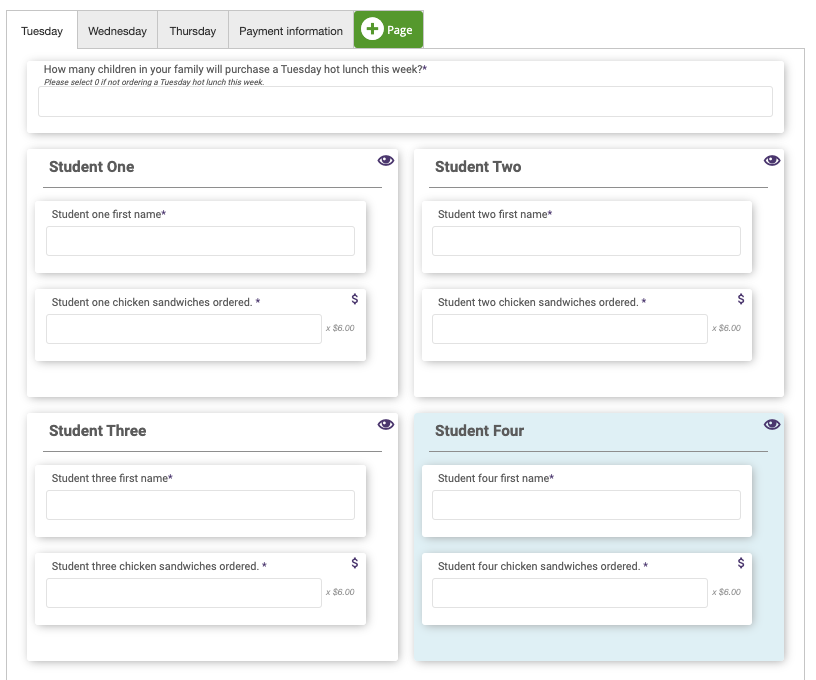Focus Student three chicken sandwiches ordered field
816x680 pixels.
pyautogui.click(x=184, y=593)
